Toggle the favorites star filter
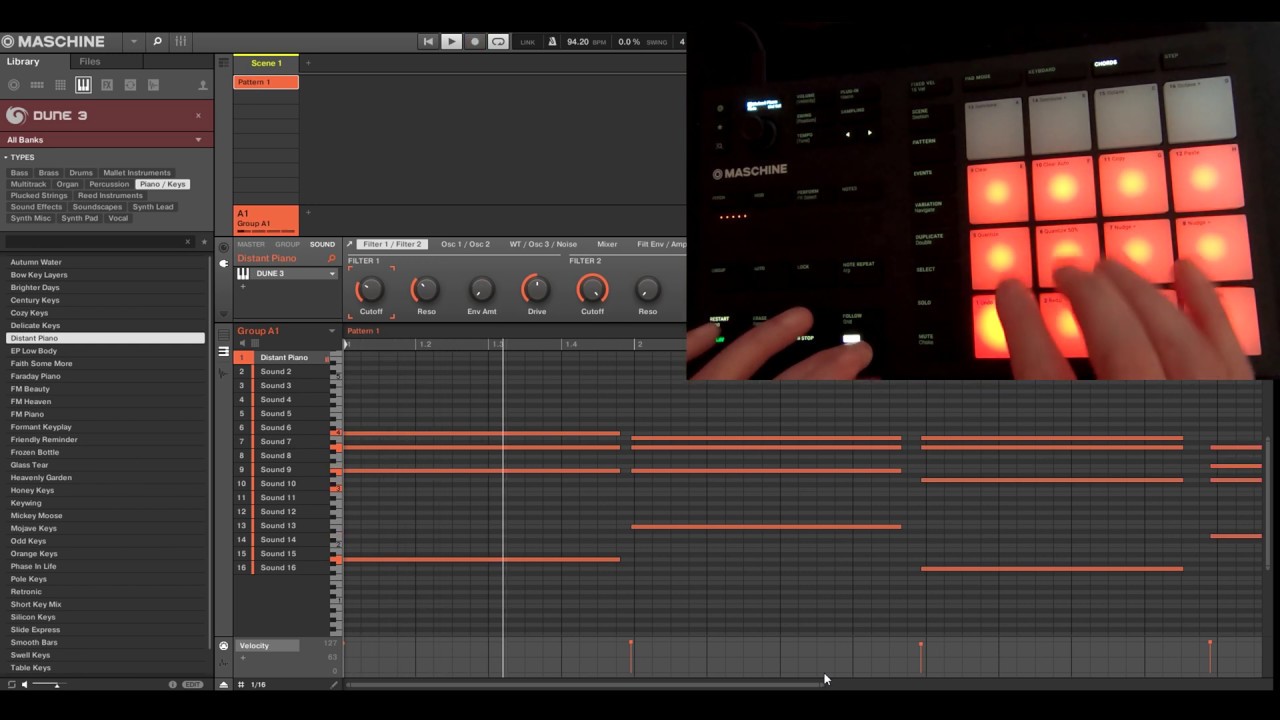Image resolution: width=1280 pixels, height=720 pixels. (x=203, y=242)
